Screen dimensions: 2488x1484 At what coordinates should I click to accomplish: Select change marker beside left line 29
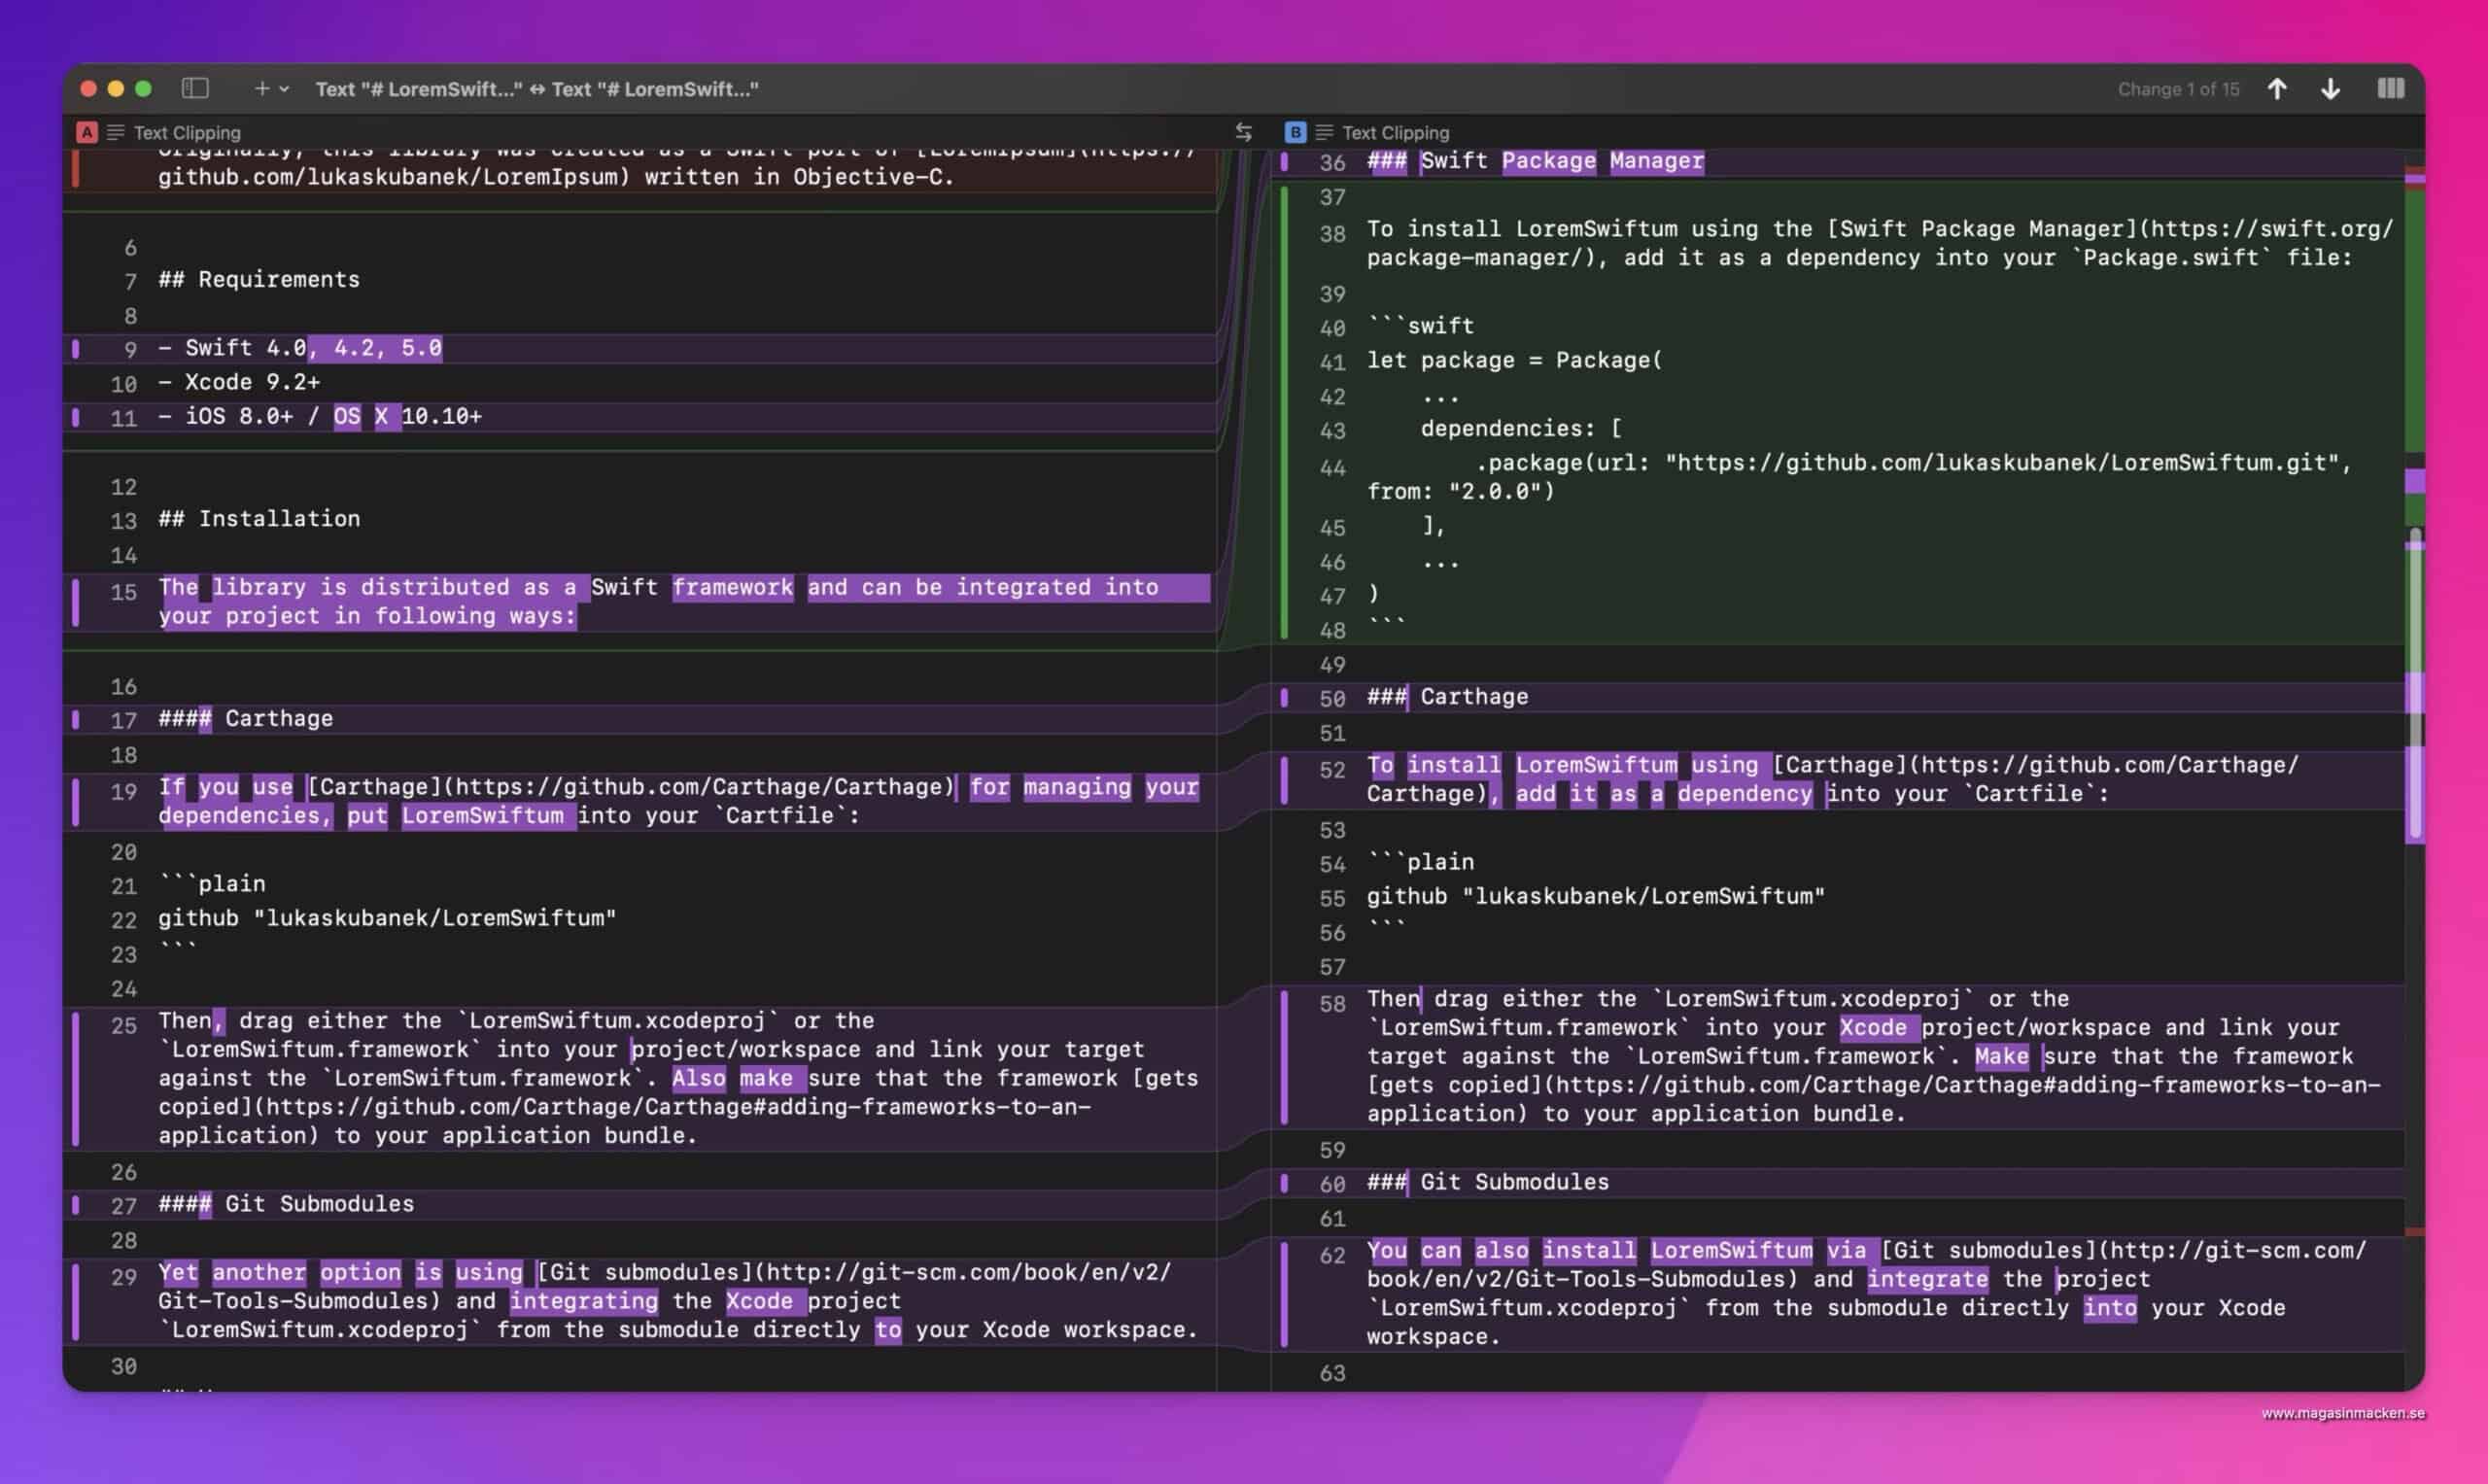75,1301
